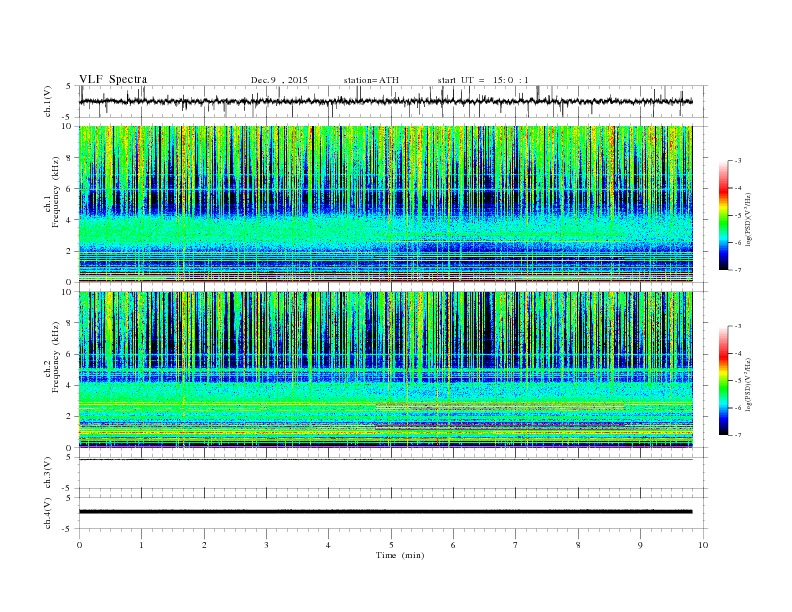This screenshot has height=612, width=792.
Task: Click the time axis tick label "6"
Action: click(453, 545)
